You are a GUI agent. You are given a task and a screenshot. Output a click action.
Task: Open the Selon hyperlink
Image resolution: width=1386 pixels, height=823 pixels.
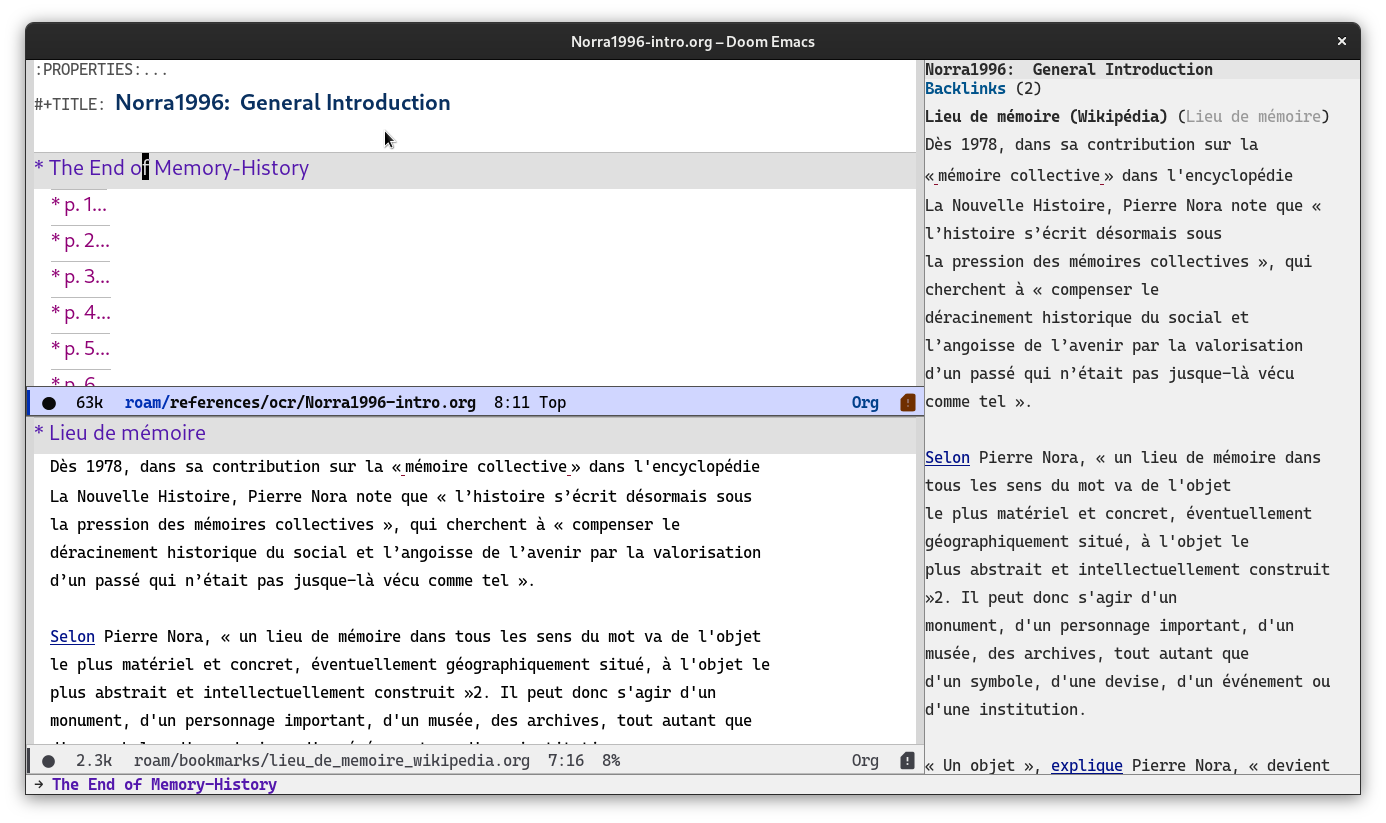pos(72,636)
